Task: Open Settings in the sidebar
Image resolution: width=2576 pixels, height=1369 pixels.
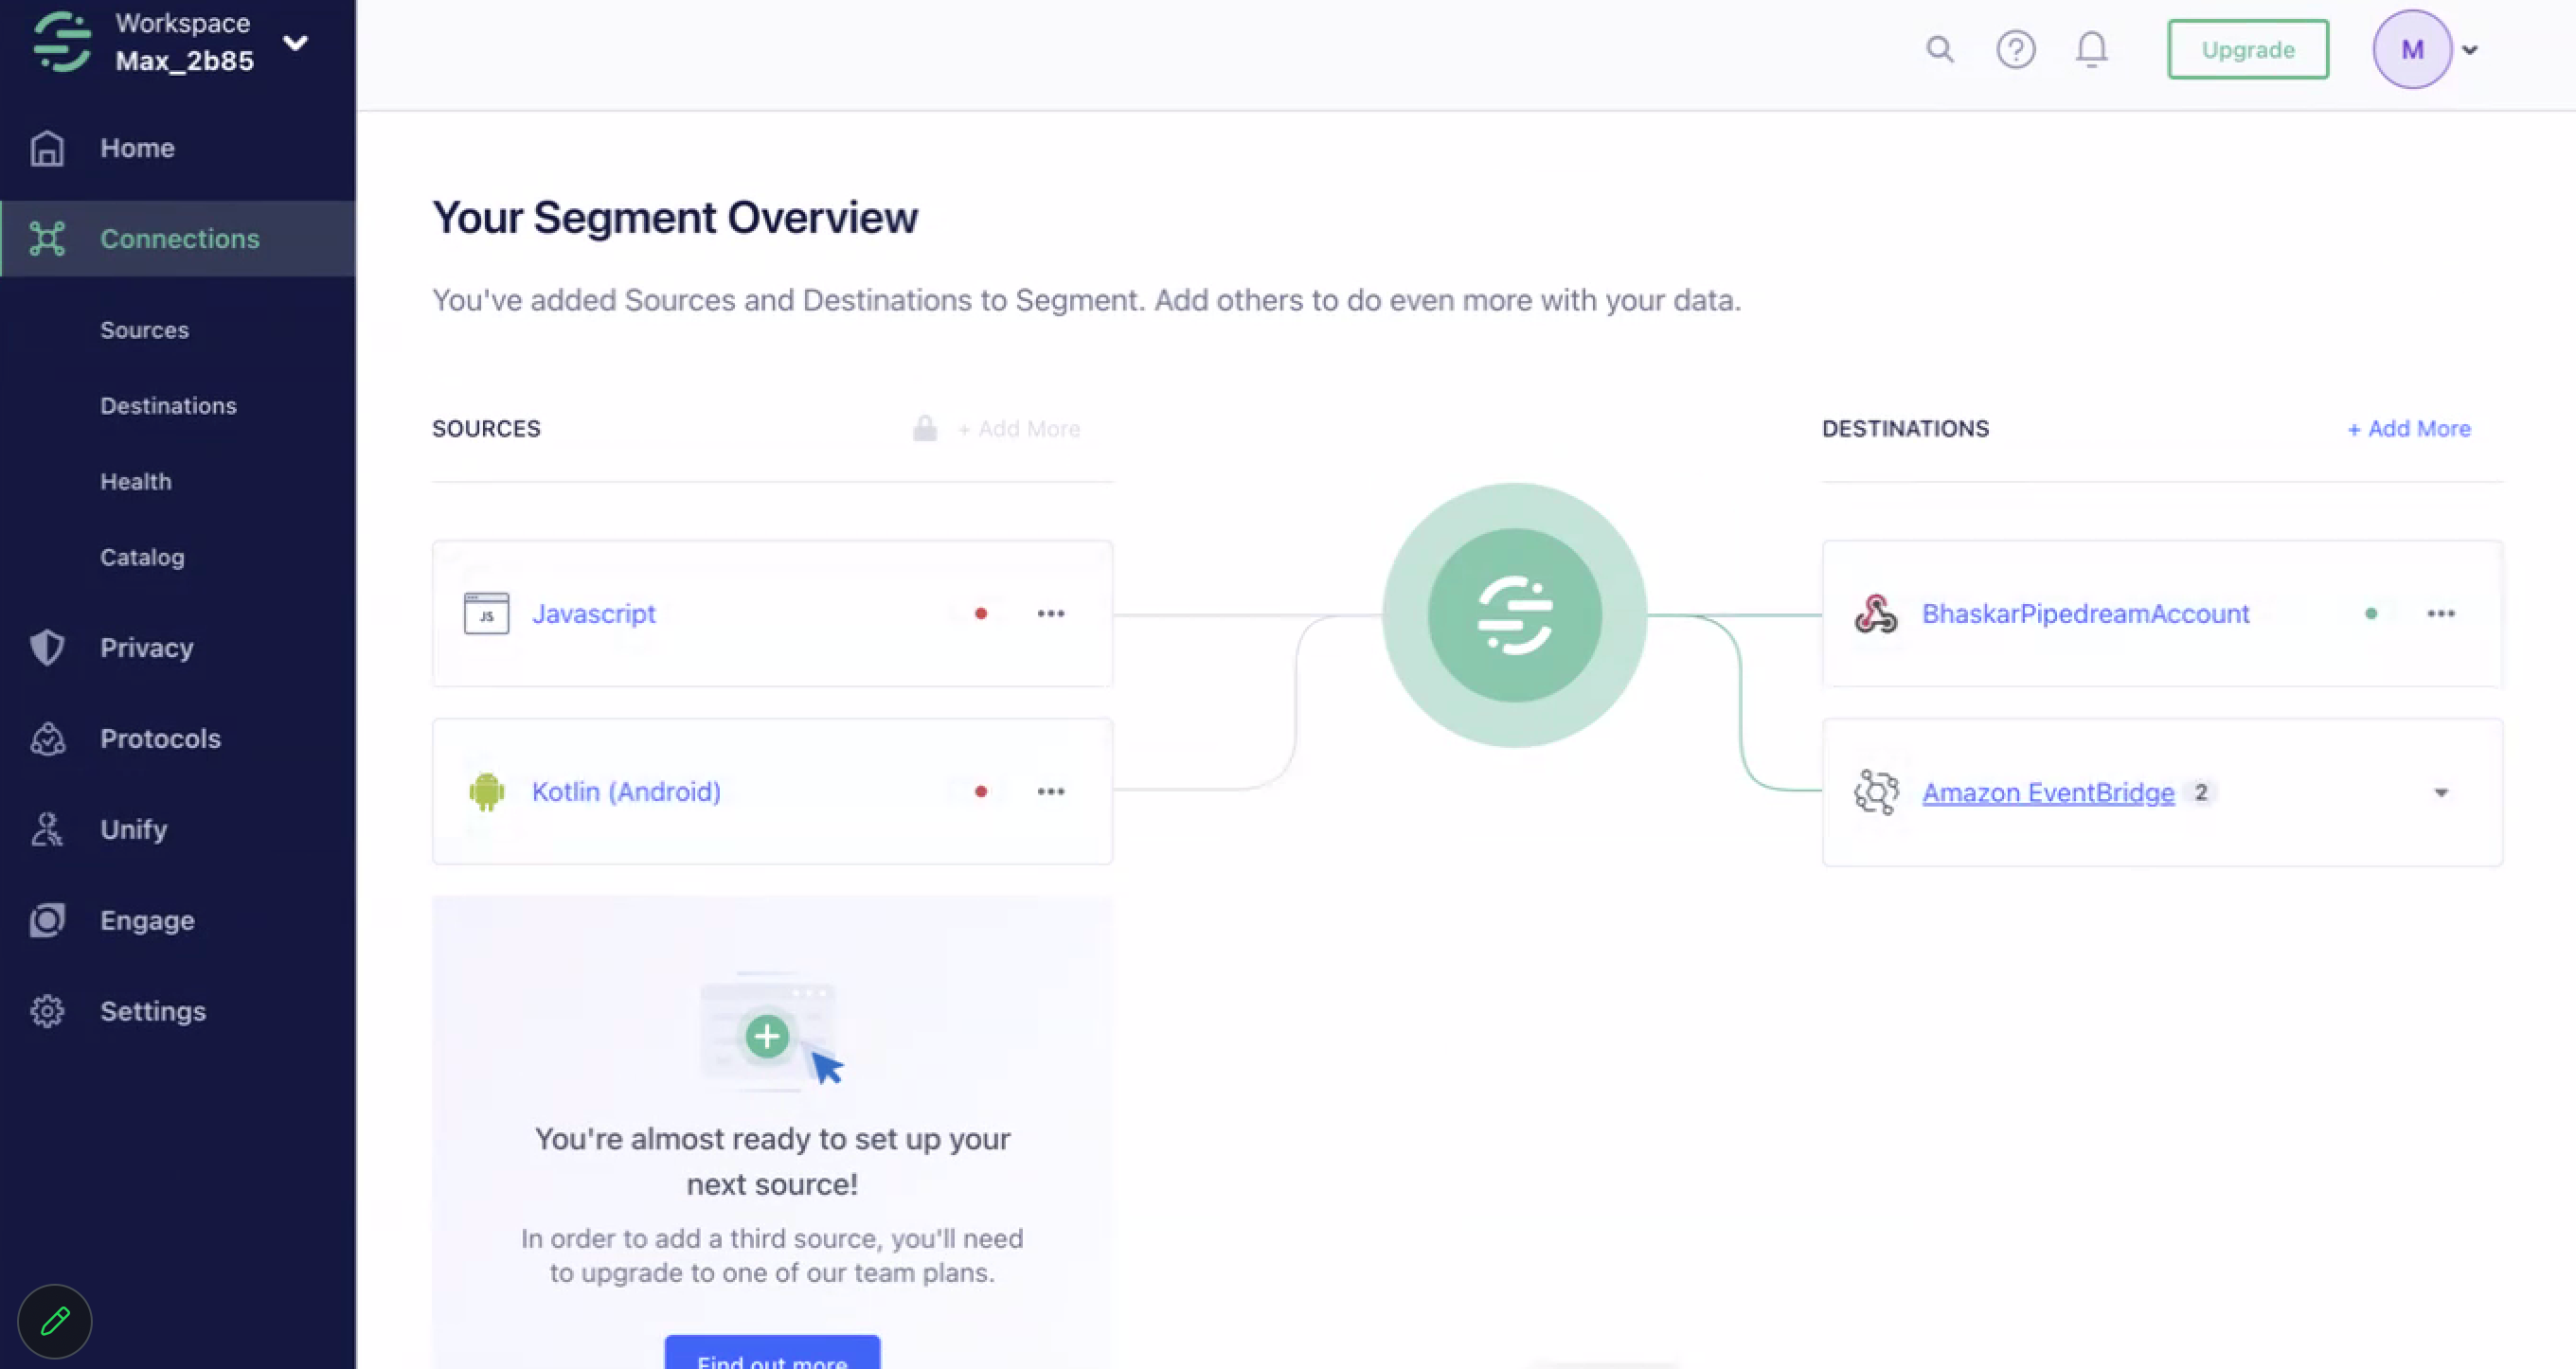Action: tap(153, 1012)
